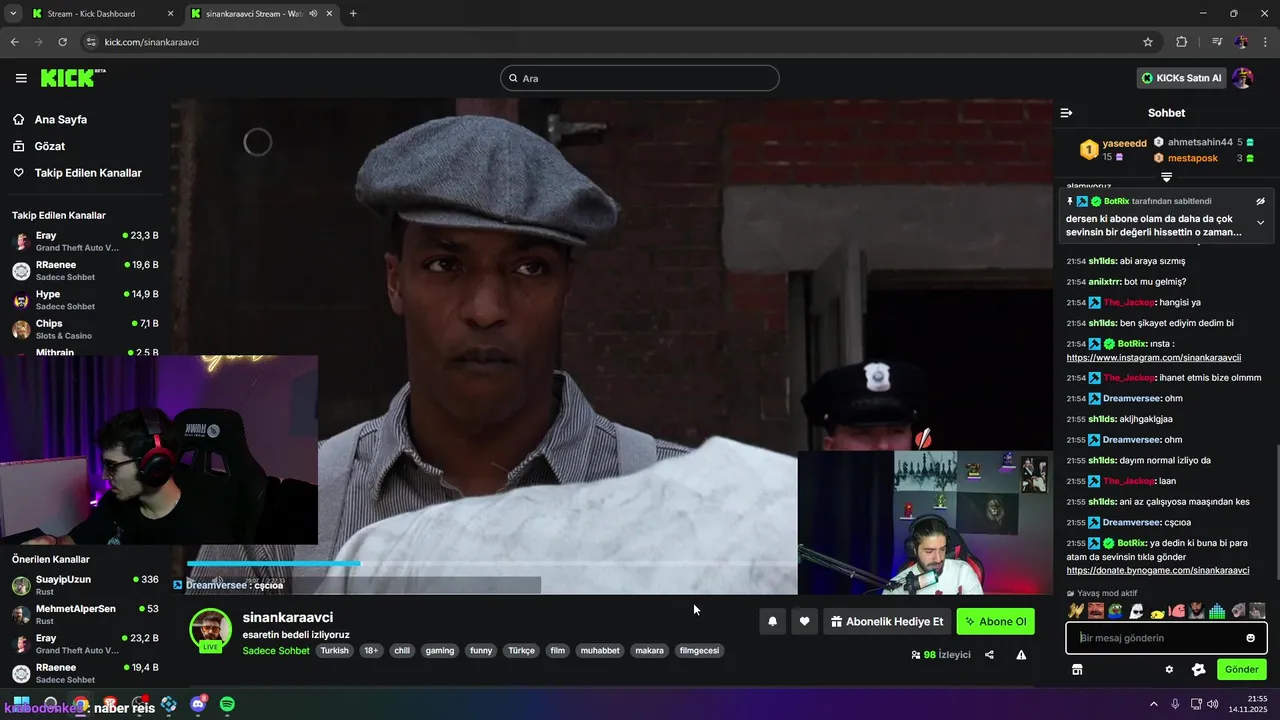Follow the channel with the heart button
This screenshot has height=720, width=1280.
click(x=804, y=621)
